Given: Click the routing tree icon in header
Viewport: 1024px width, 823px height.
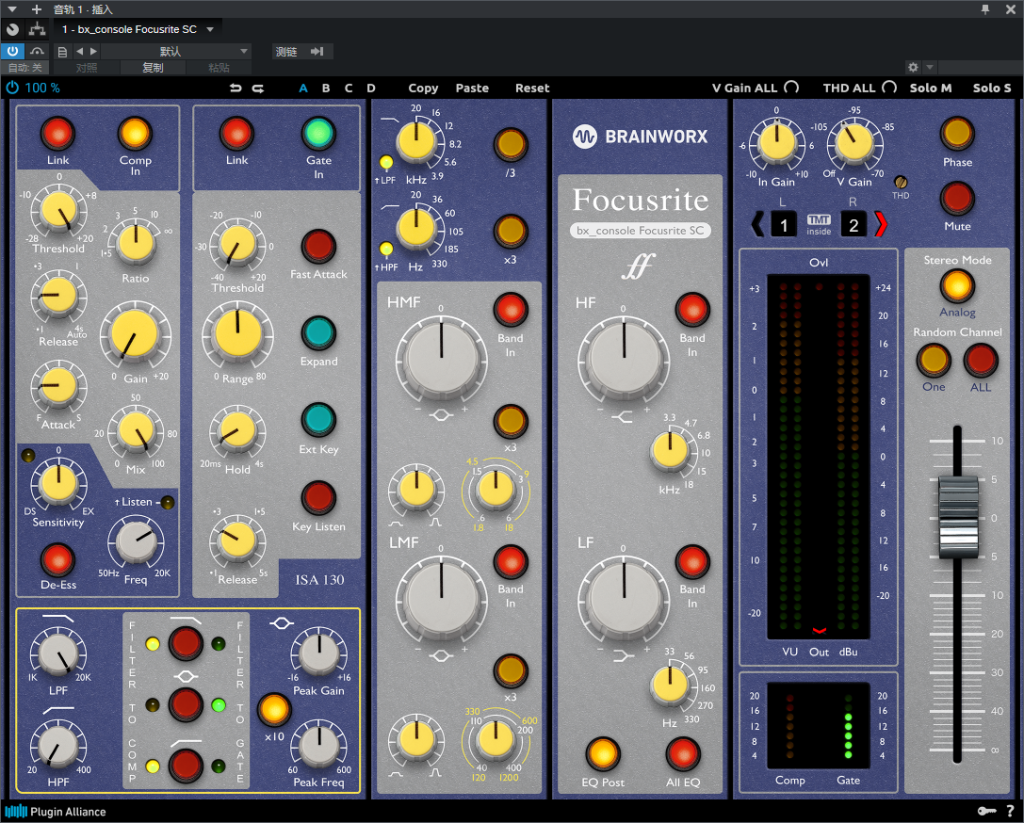Looking at the screenshot, I should pyautogui.click(x=37, y=29).
